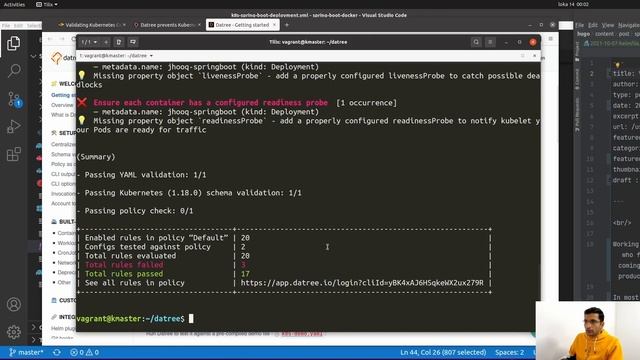Click the terminal command prompt line
This screenshot has width=640, height=360.
coord(135,319)
